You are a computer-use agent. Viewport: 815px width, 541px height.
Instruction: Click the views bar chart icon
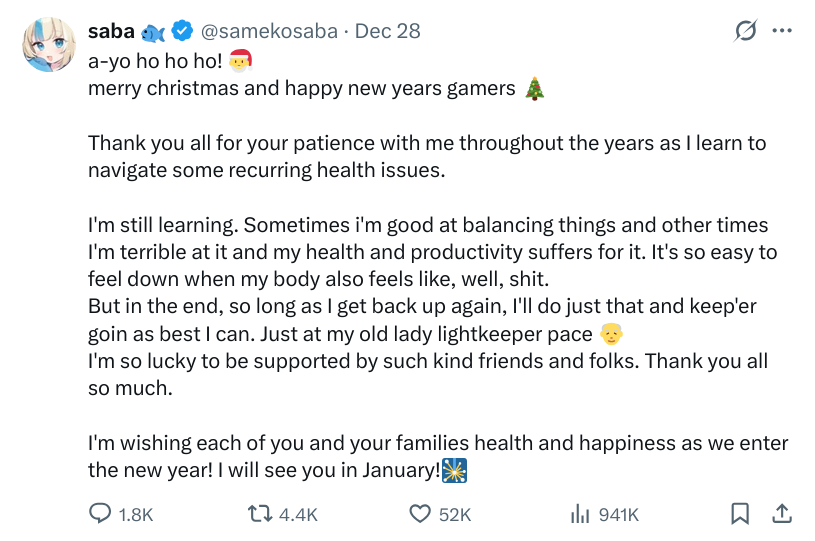(x=579, y=514)
